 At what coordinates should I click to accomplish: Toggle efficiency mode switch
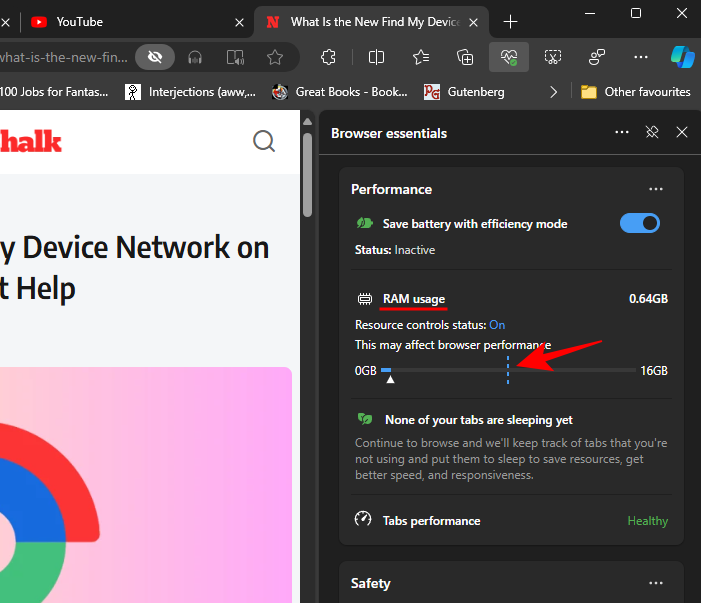click(x=640, y=223)
